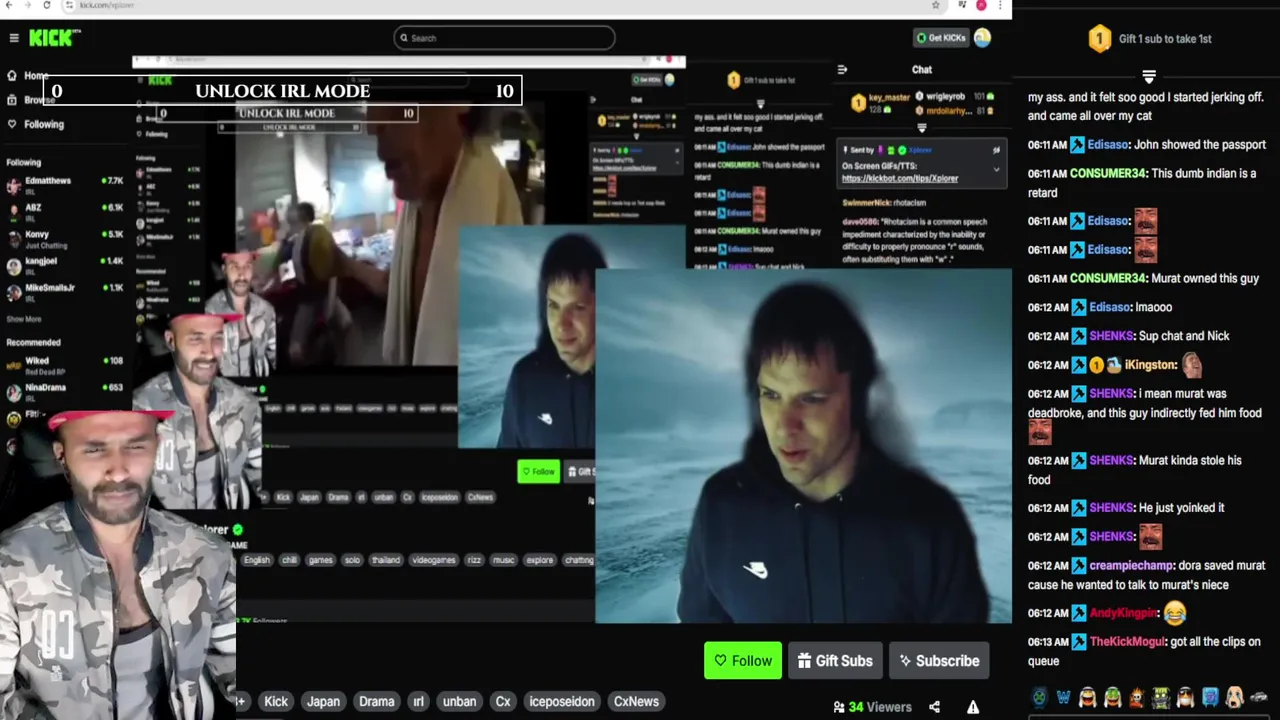Click the Search field in the top bar
1280x720 pixels.
pos(504,38)
